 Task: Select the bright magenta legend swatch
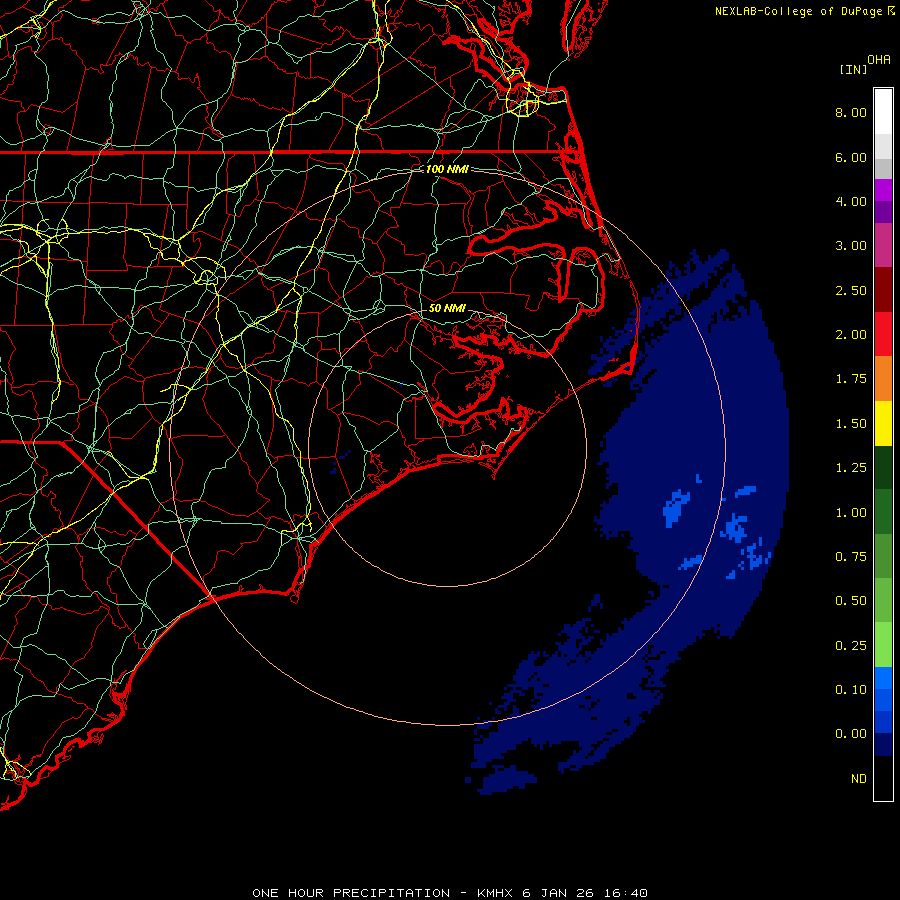click(883, 190)
